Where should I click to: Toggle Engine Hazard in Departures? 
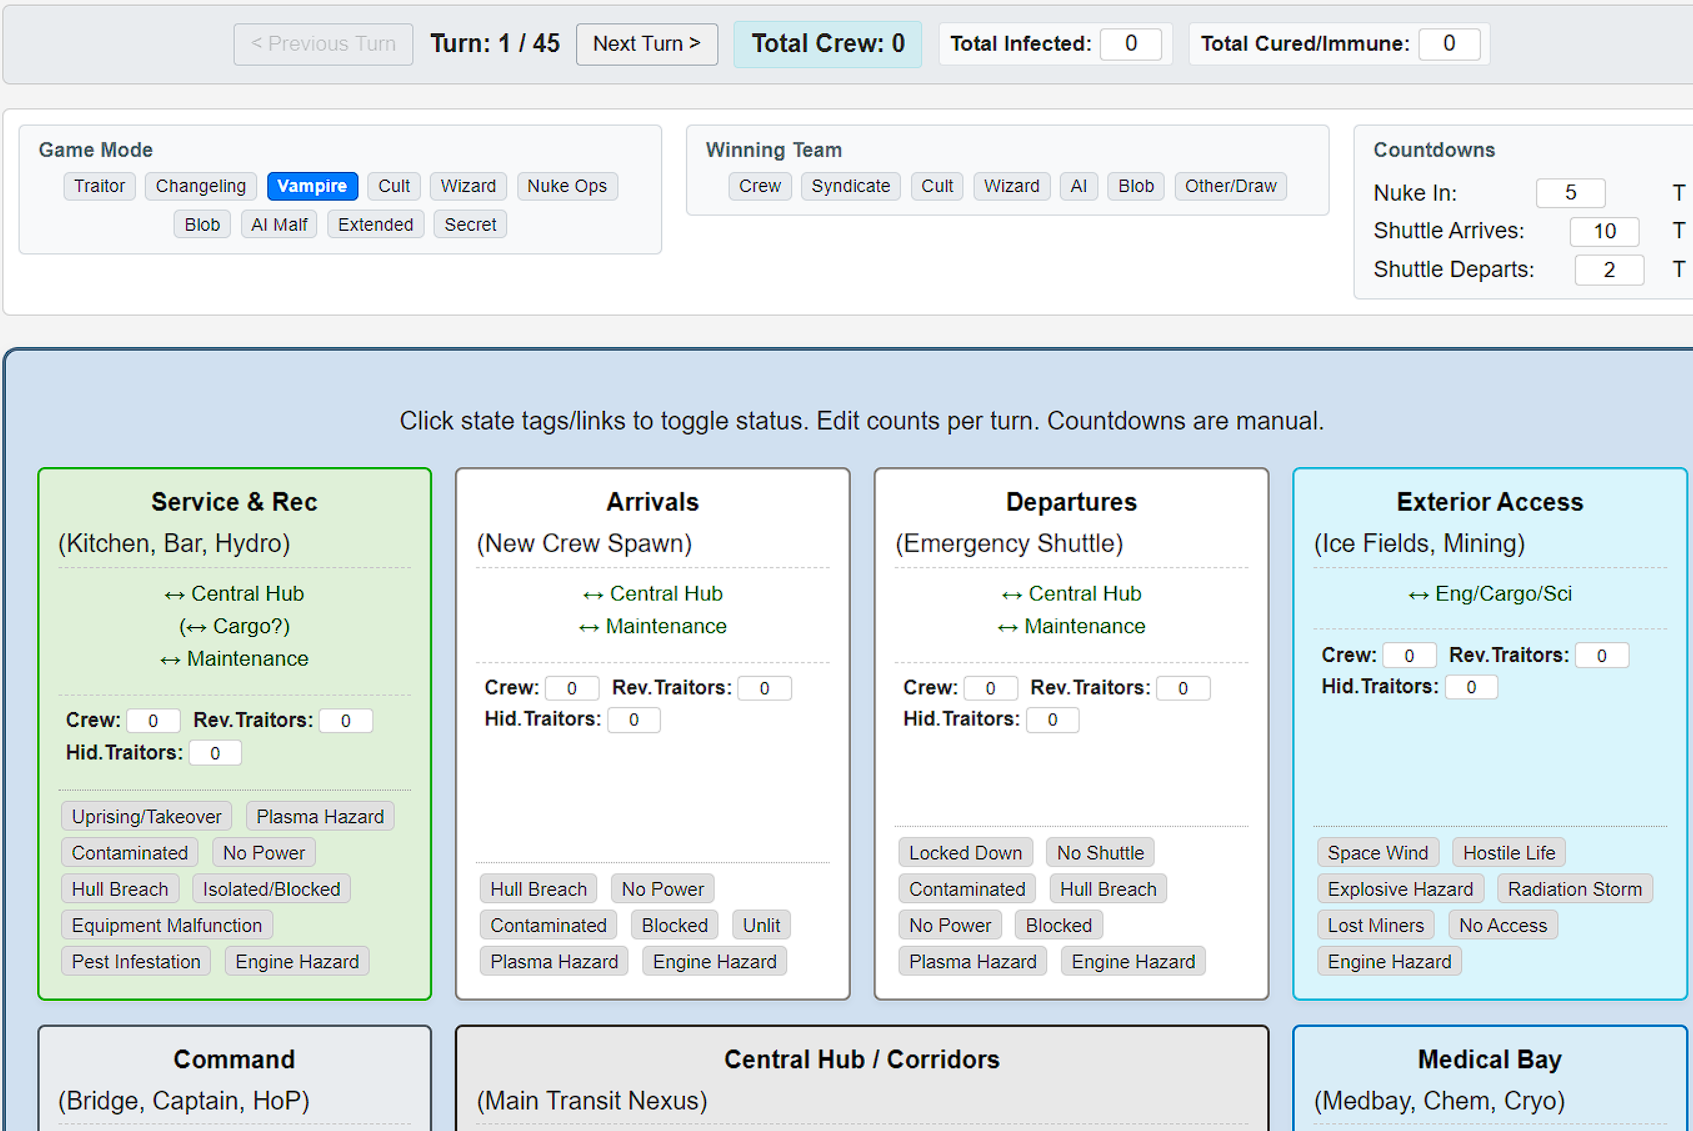(x=1133, y=961)
